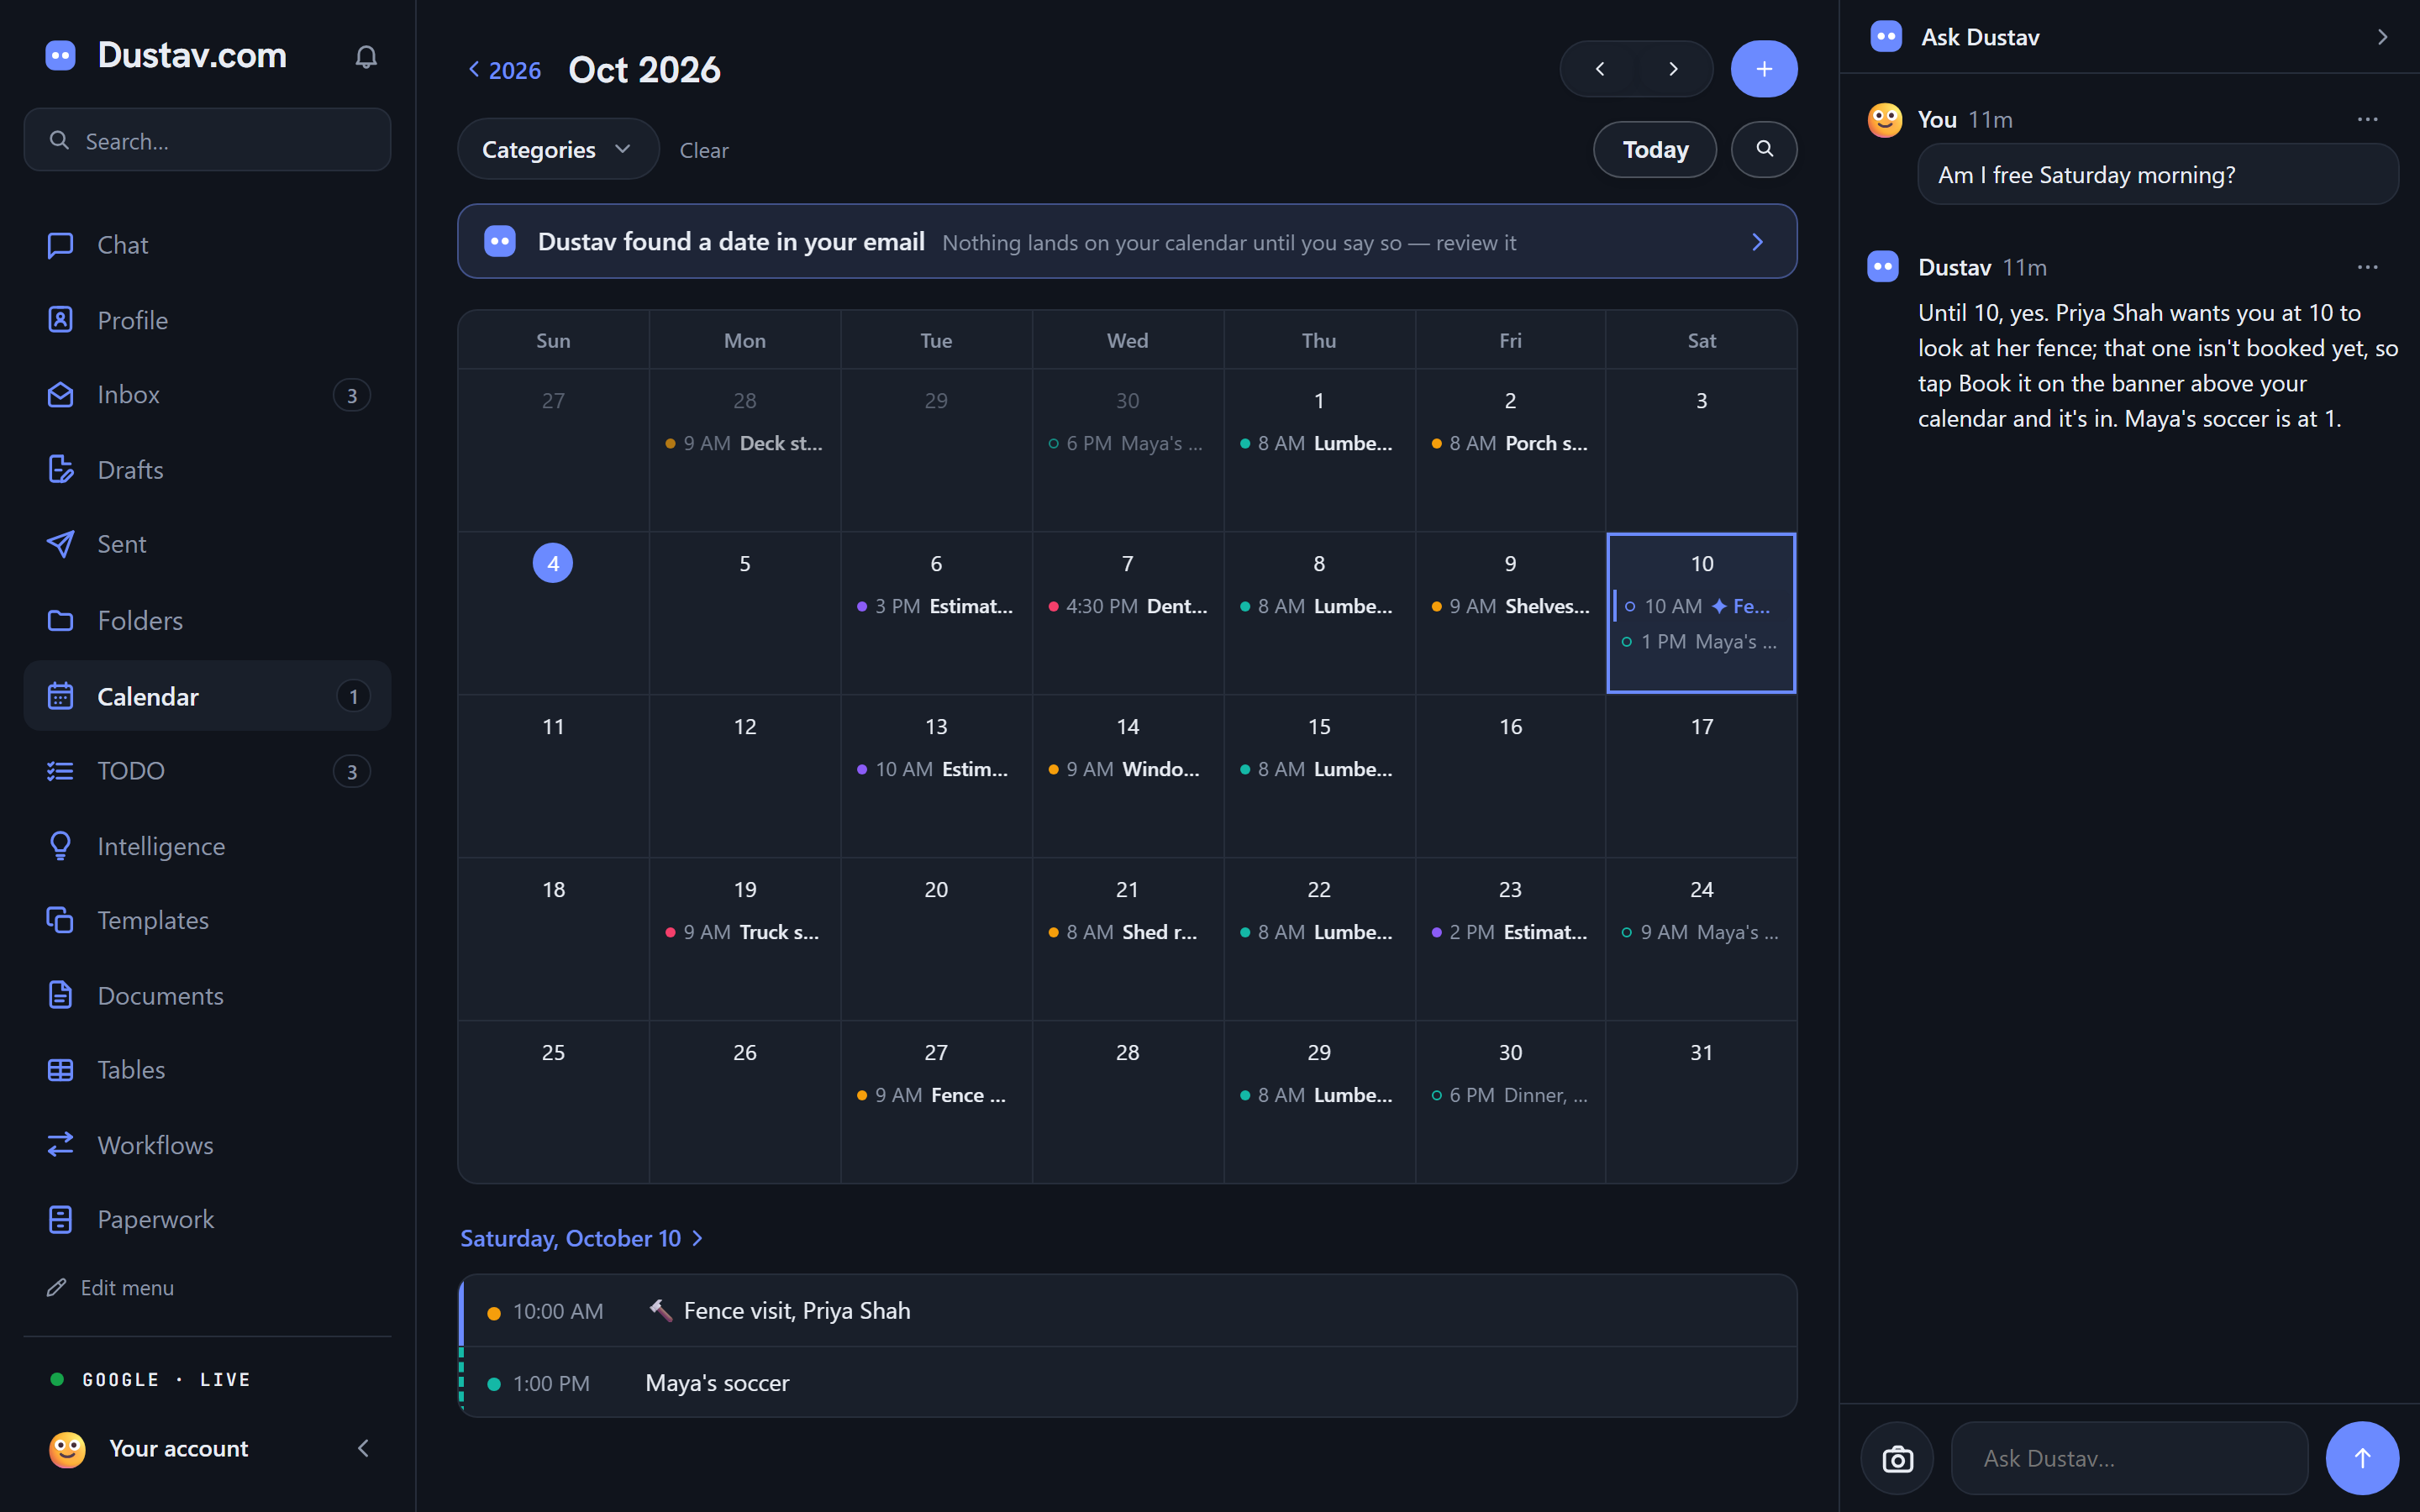
Task: Open the Sent folder
Action: [207, 544]
